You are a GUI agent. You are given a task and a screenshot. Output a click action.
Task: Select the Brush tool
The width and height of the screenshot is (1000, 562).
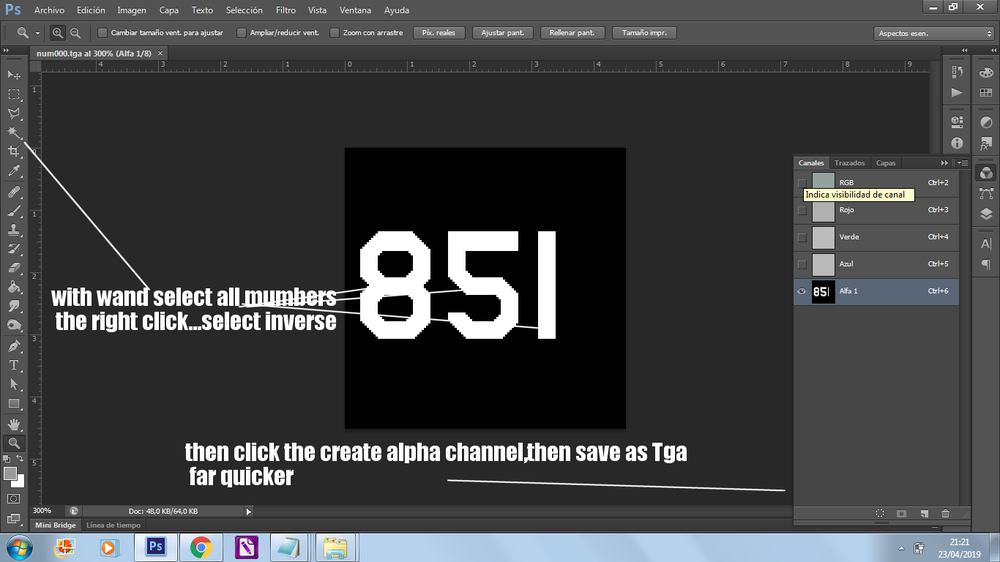[x=13, y=211]
